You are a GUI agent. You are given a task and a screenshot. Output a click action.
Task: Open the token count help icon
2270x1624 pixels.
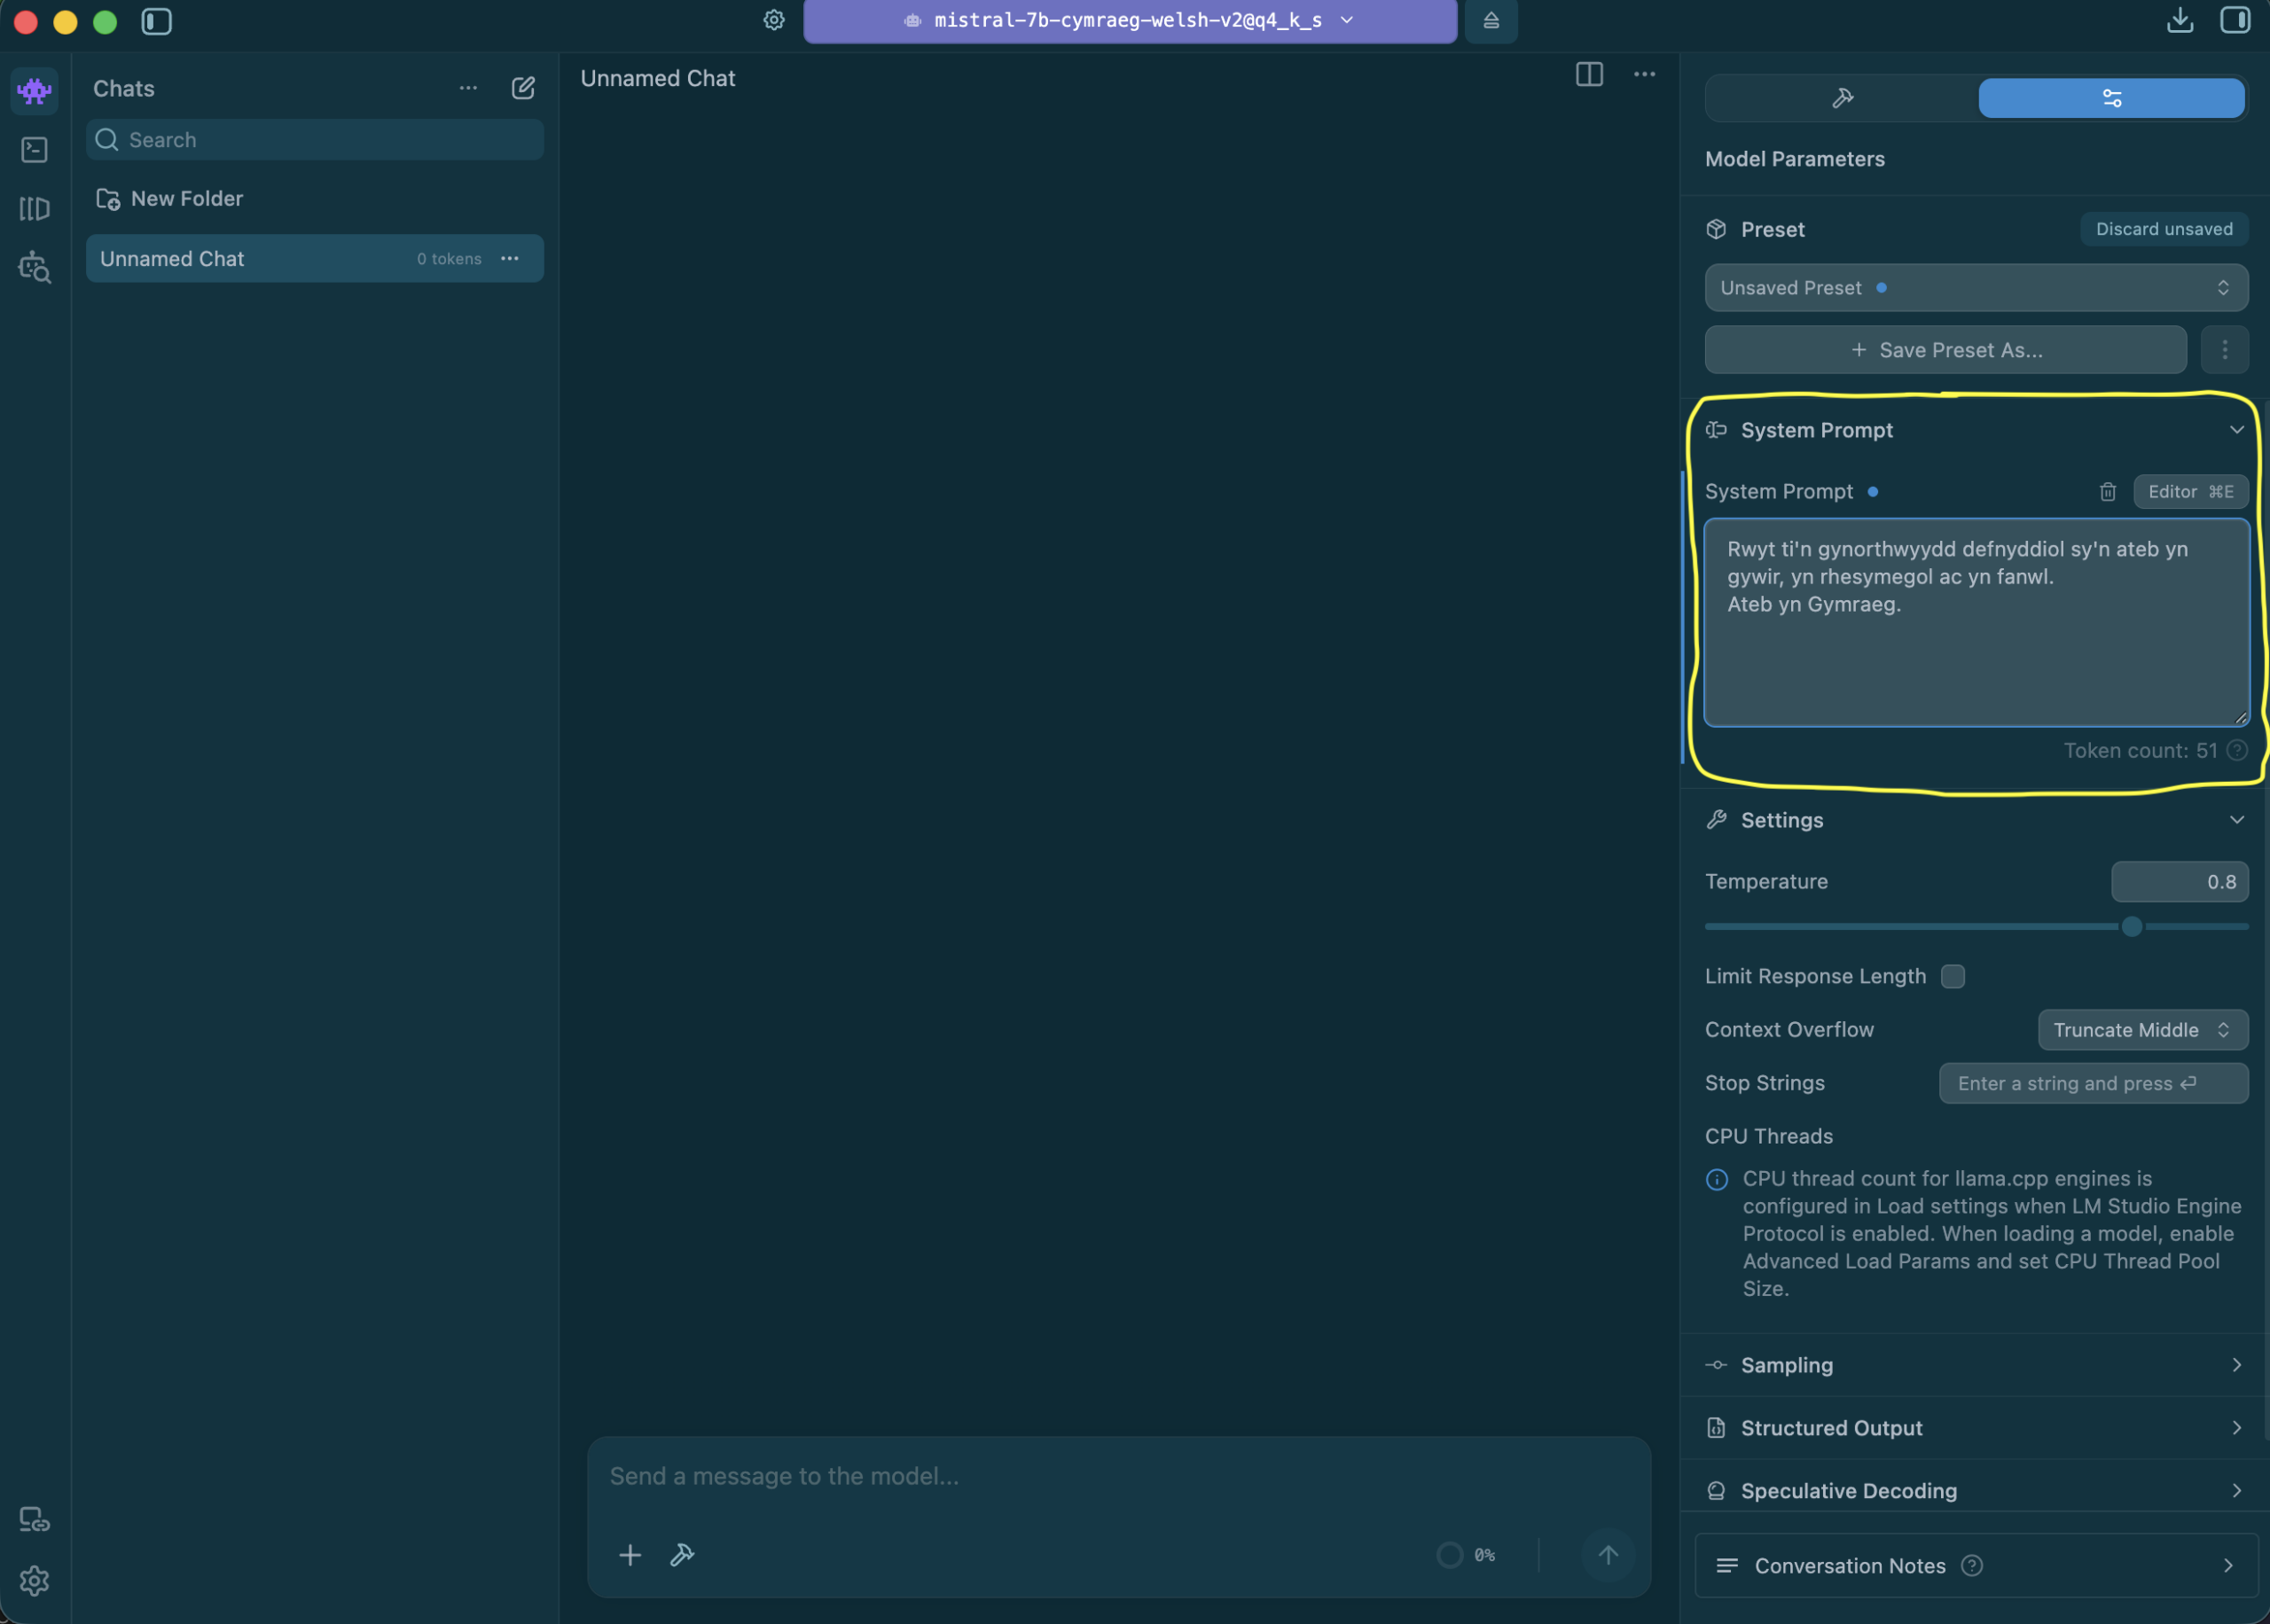tap(2238, 751)
